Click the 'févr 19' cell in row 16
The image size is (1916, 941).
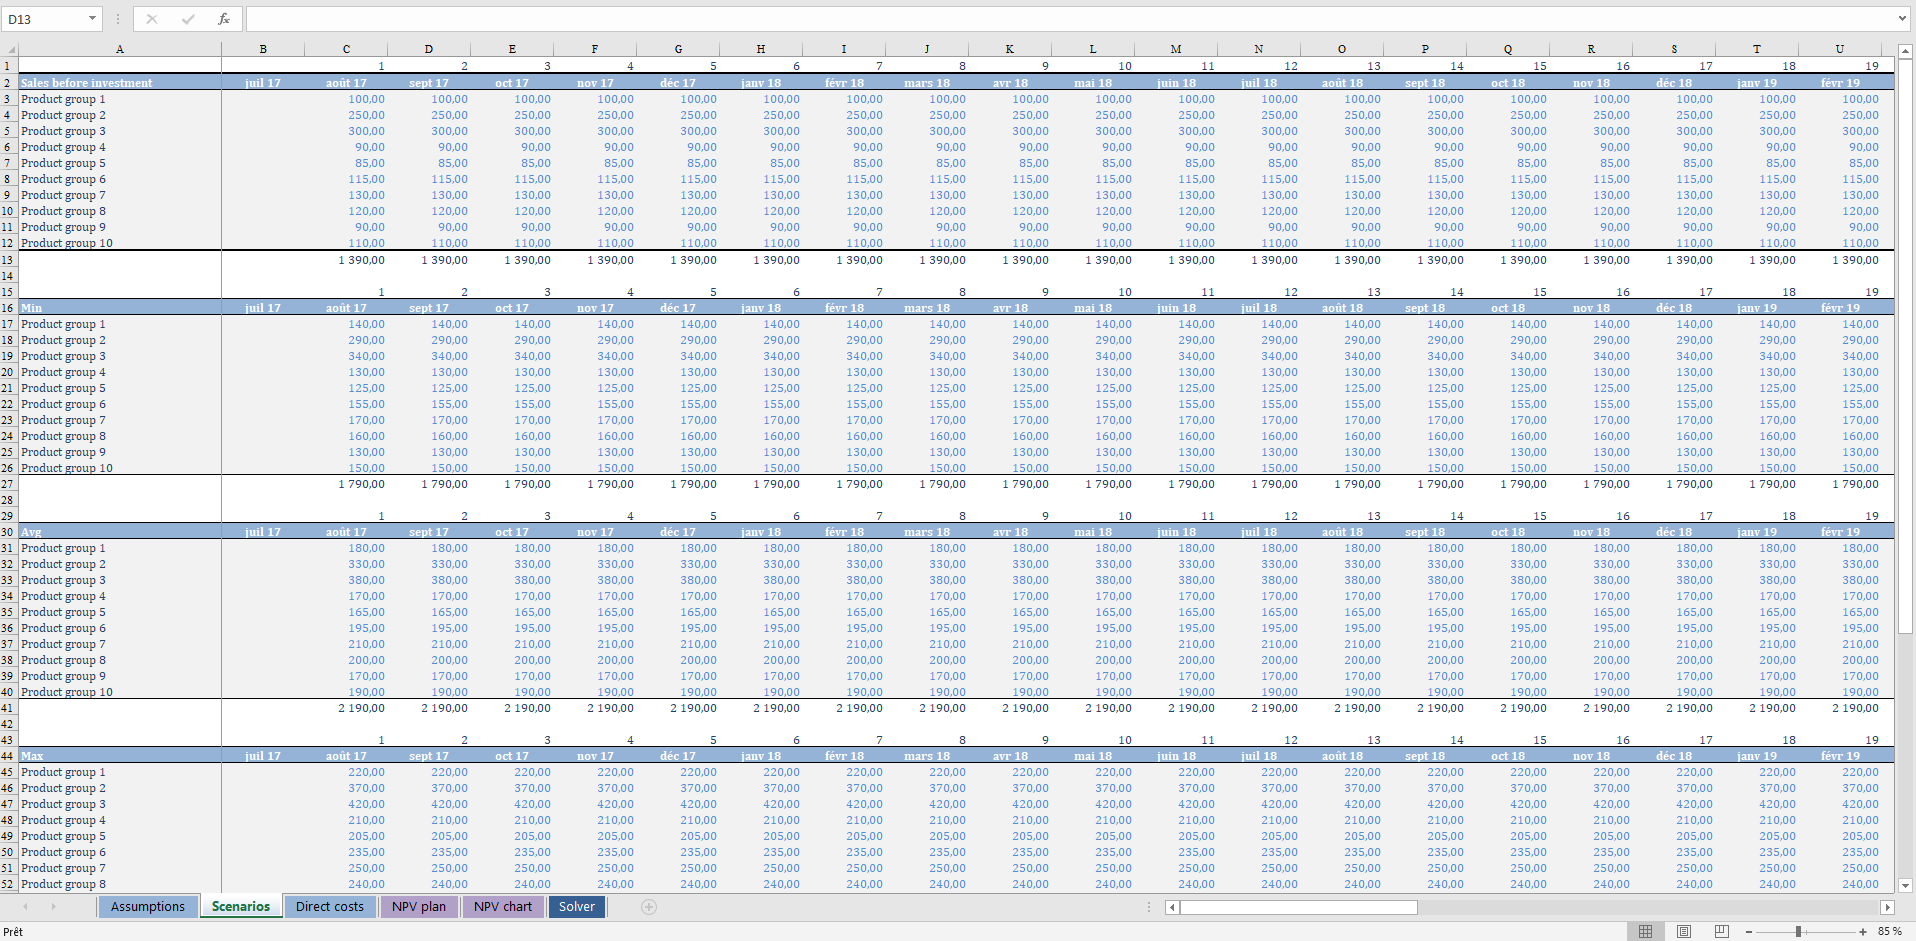(x=1840, y=308)
